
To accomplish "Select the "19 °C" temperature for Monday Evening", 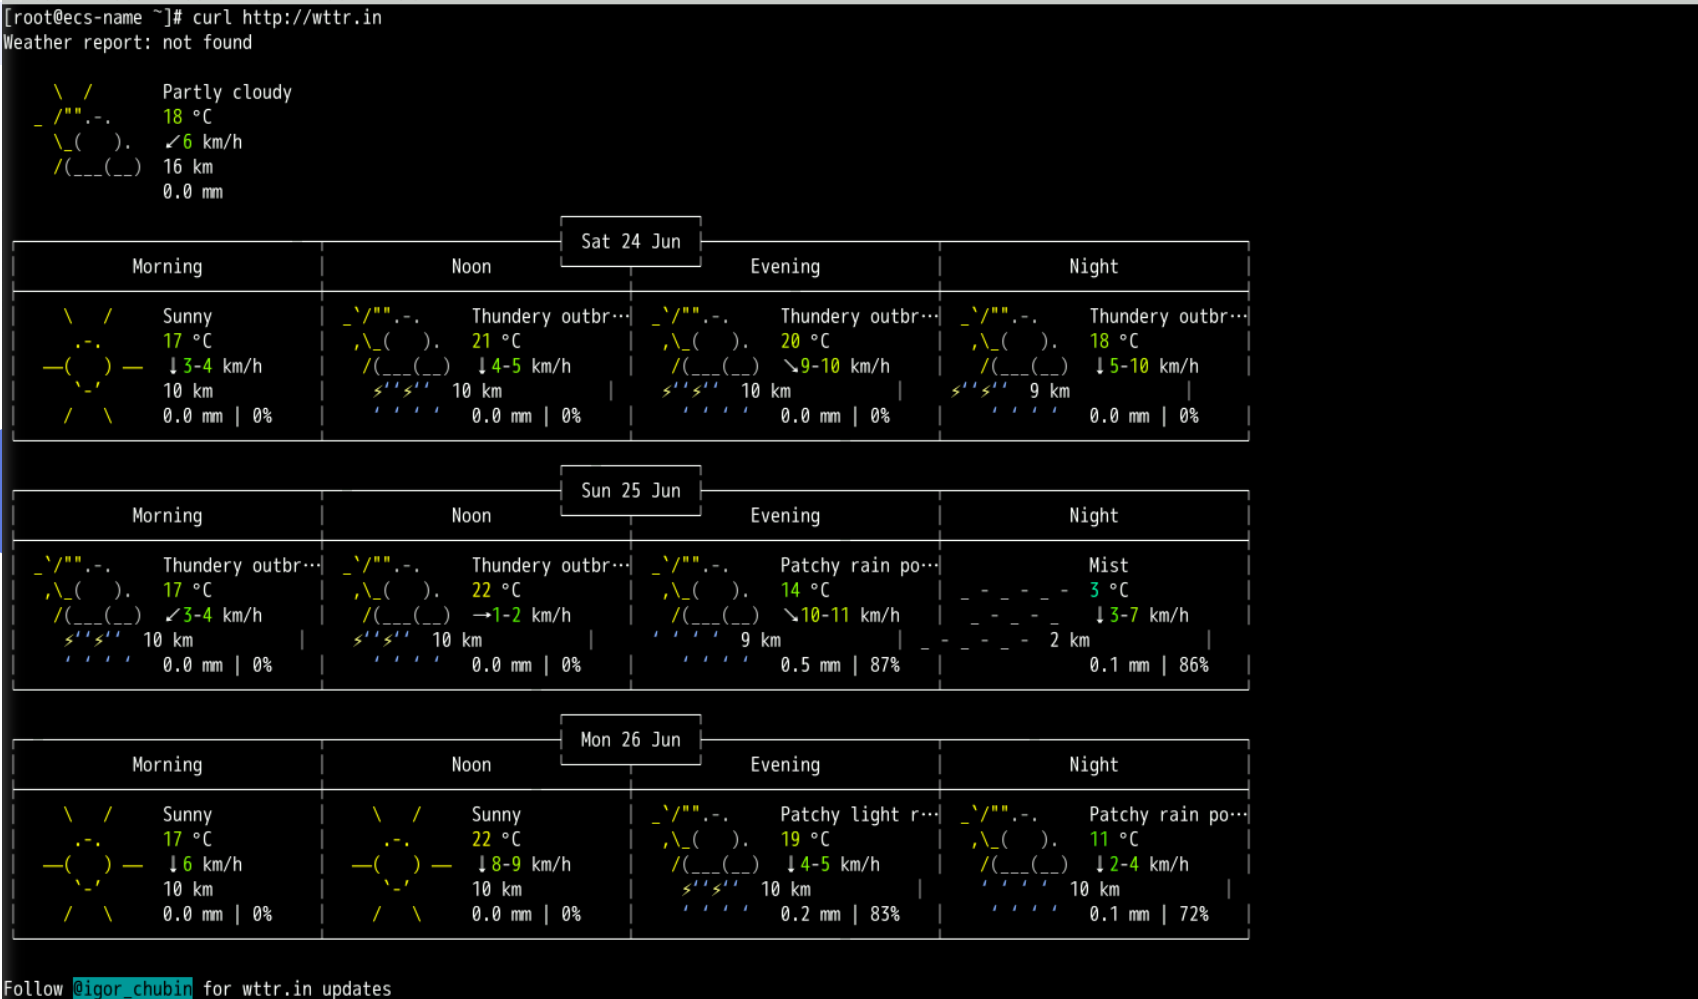I will click(805, 839).
